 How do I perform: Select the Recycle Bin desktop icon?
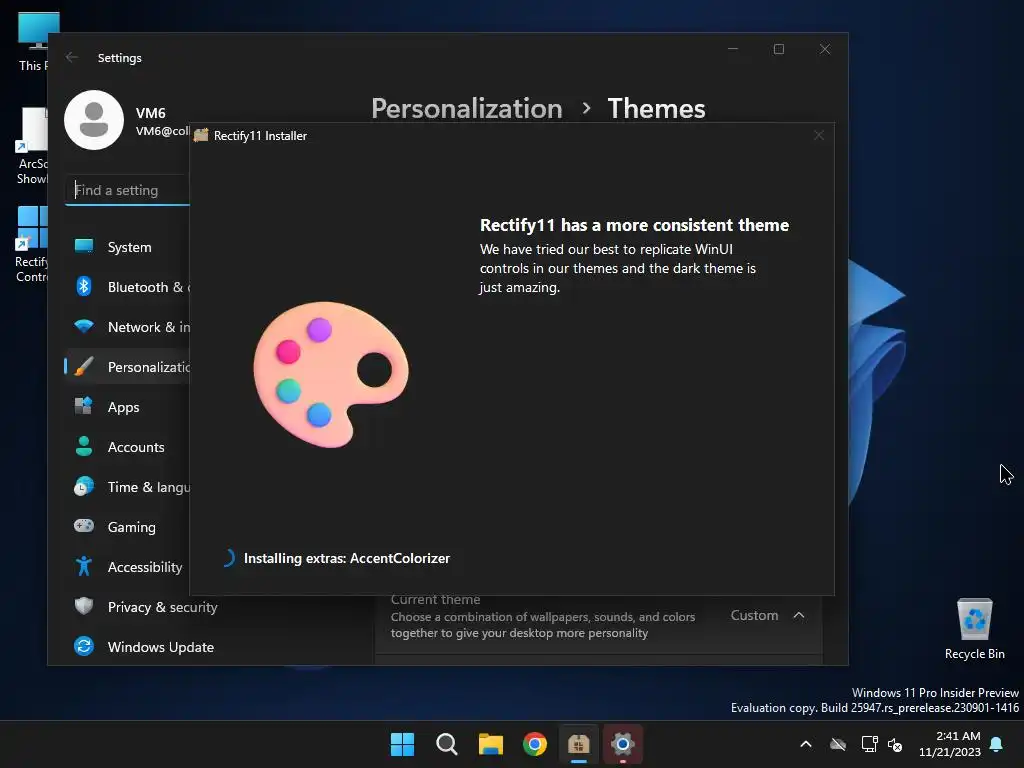click(x=974, y=628)
